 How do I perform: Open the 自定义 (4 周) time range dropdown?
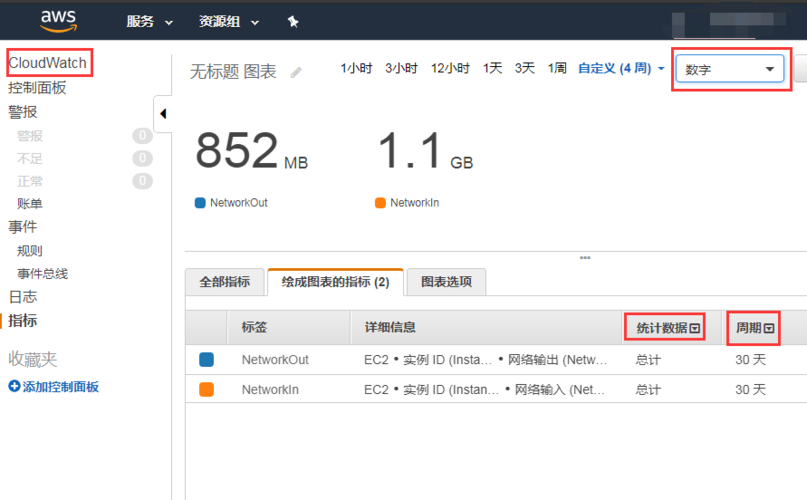pos(621,68)
